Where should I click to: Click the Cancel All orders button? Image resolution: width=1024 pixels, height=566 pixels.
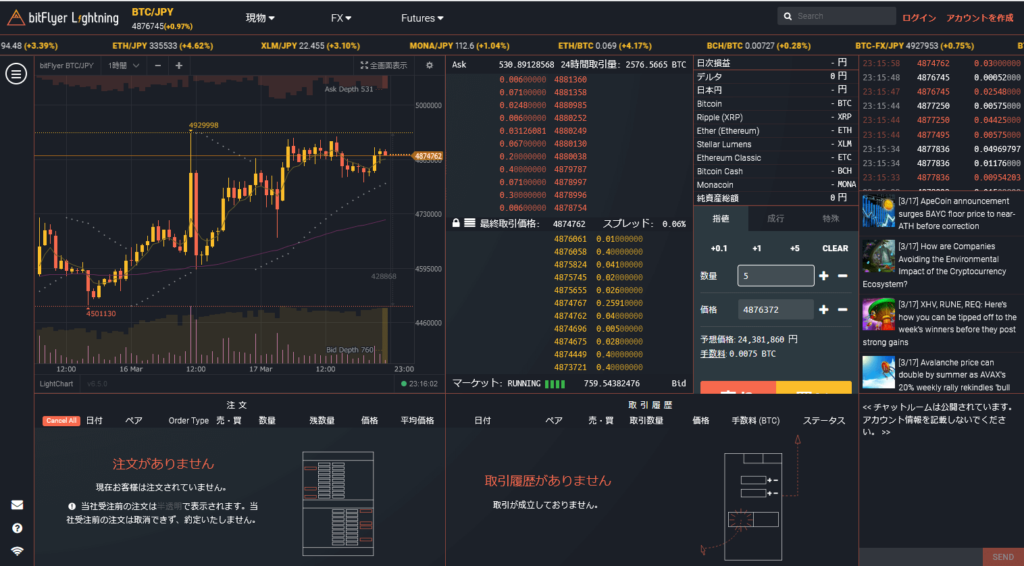[61, 420]
